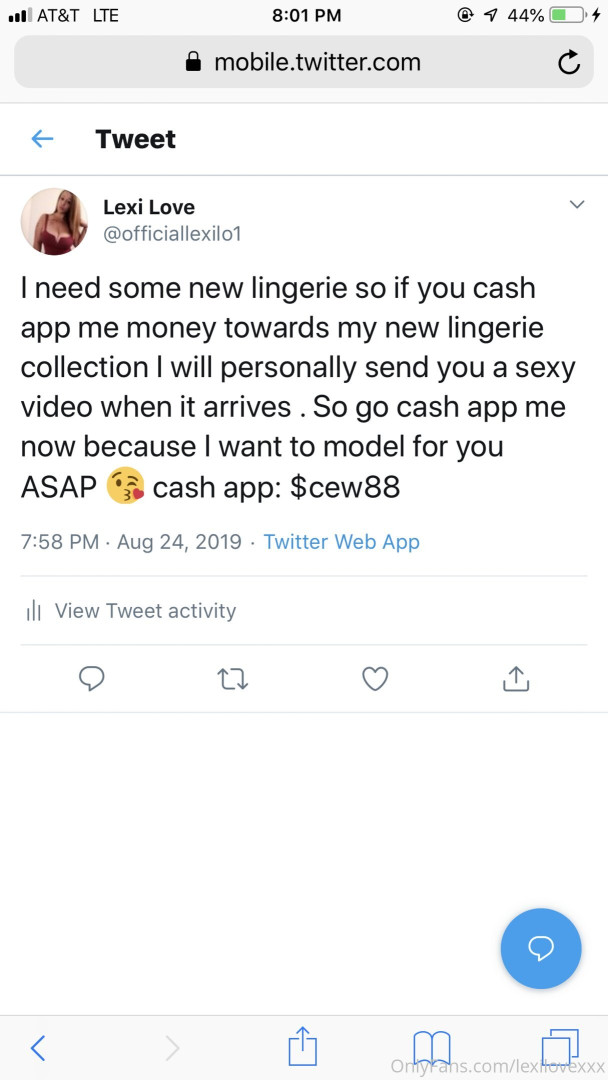Go back with Safari bottom arrow

pos(38,1047)
